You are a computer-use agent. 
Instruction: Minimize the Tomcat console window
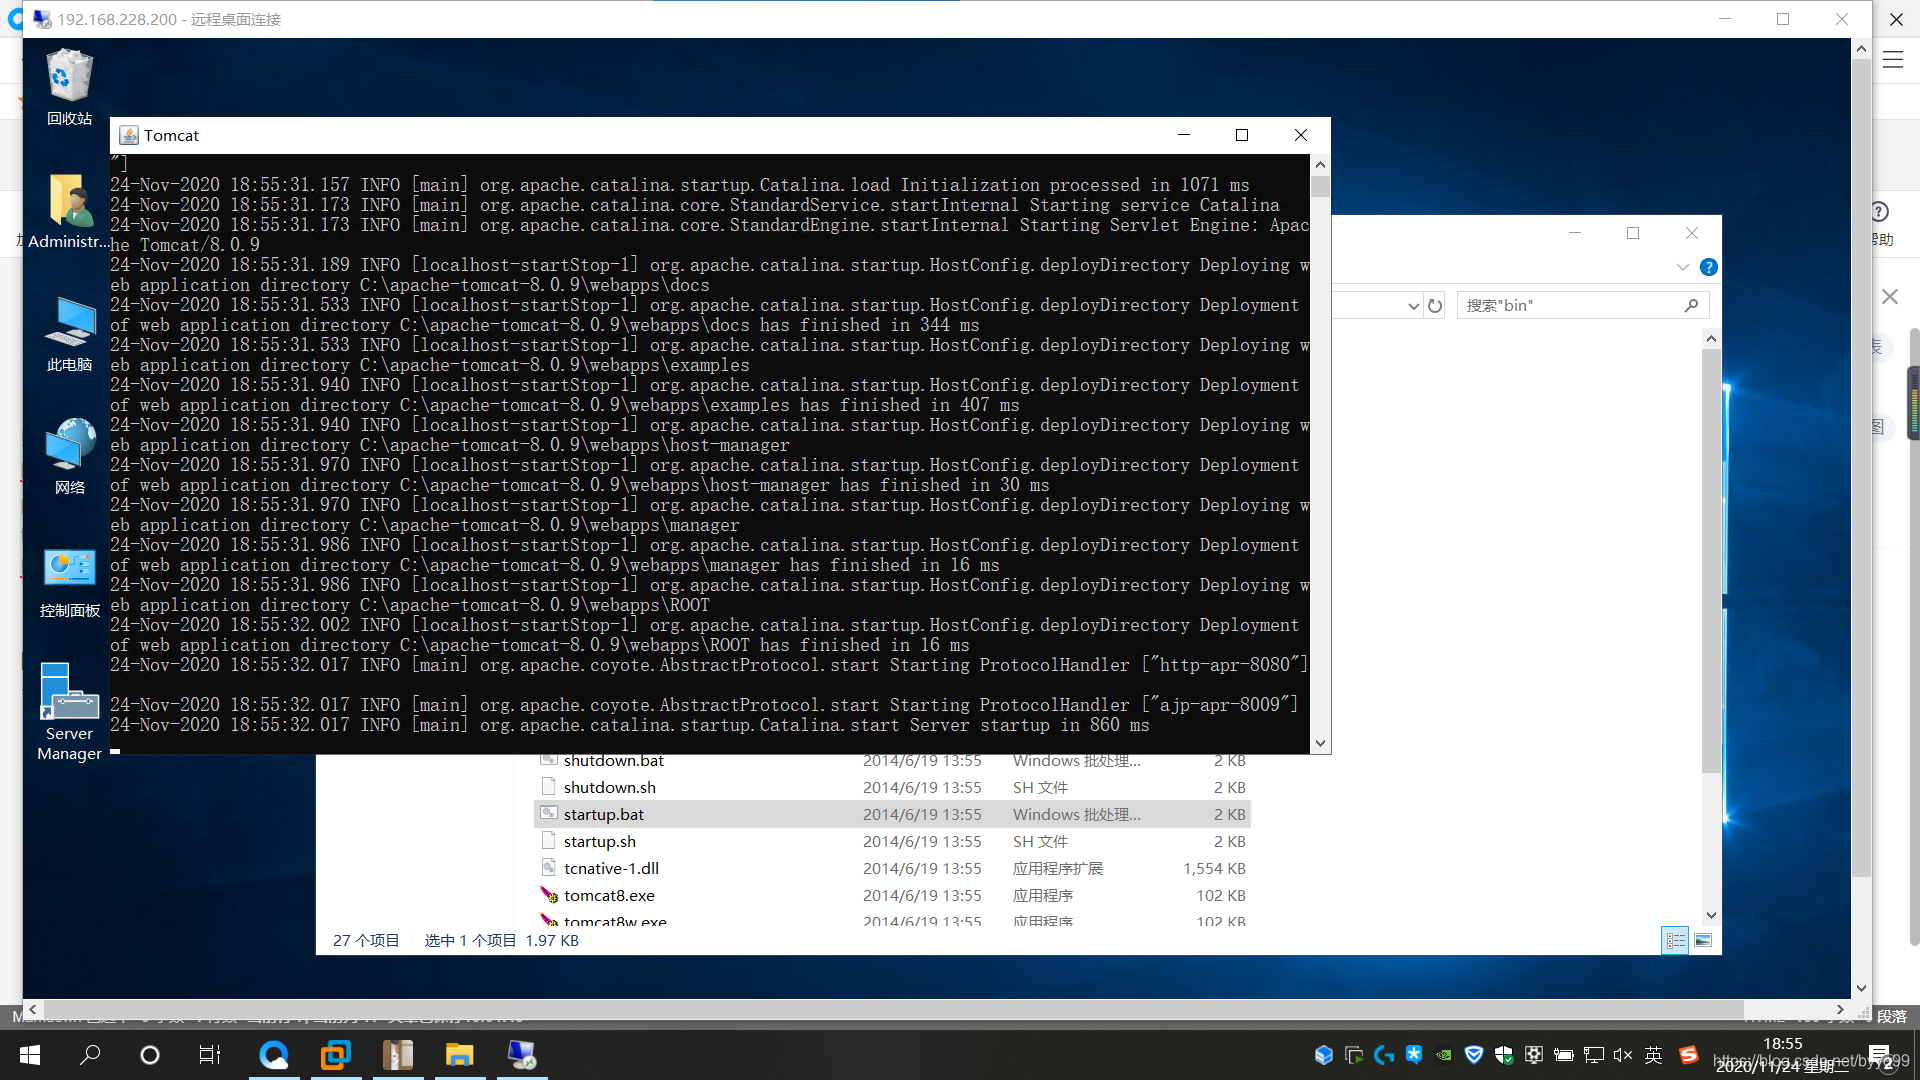(1184, 135)
